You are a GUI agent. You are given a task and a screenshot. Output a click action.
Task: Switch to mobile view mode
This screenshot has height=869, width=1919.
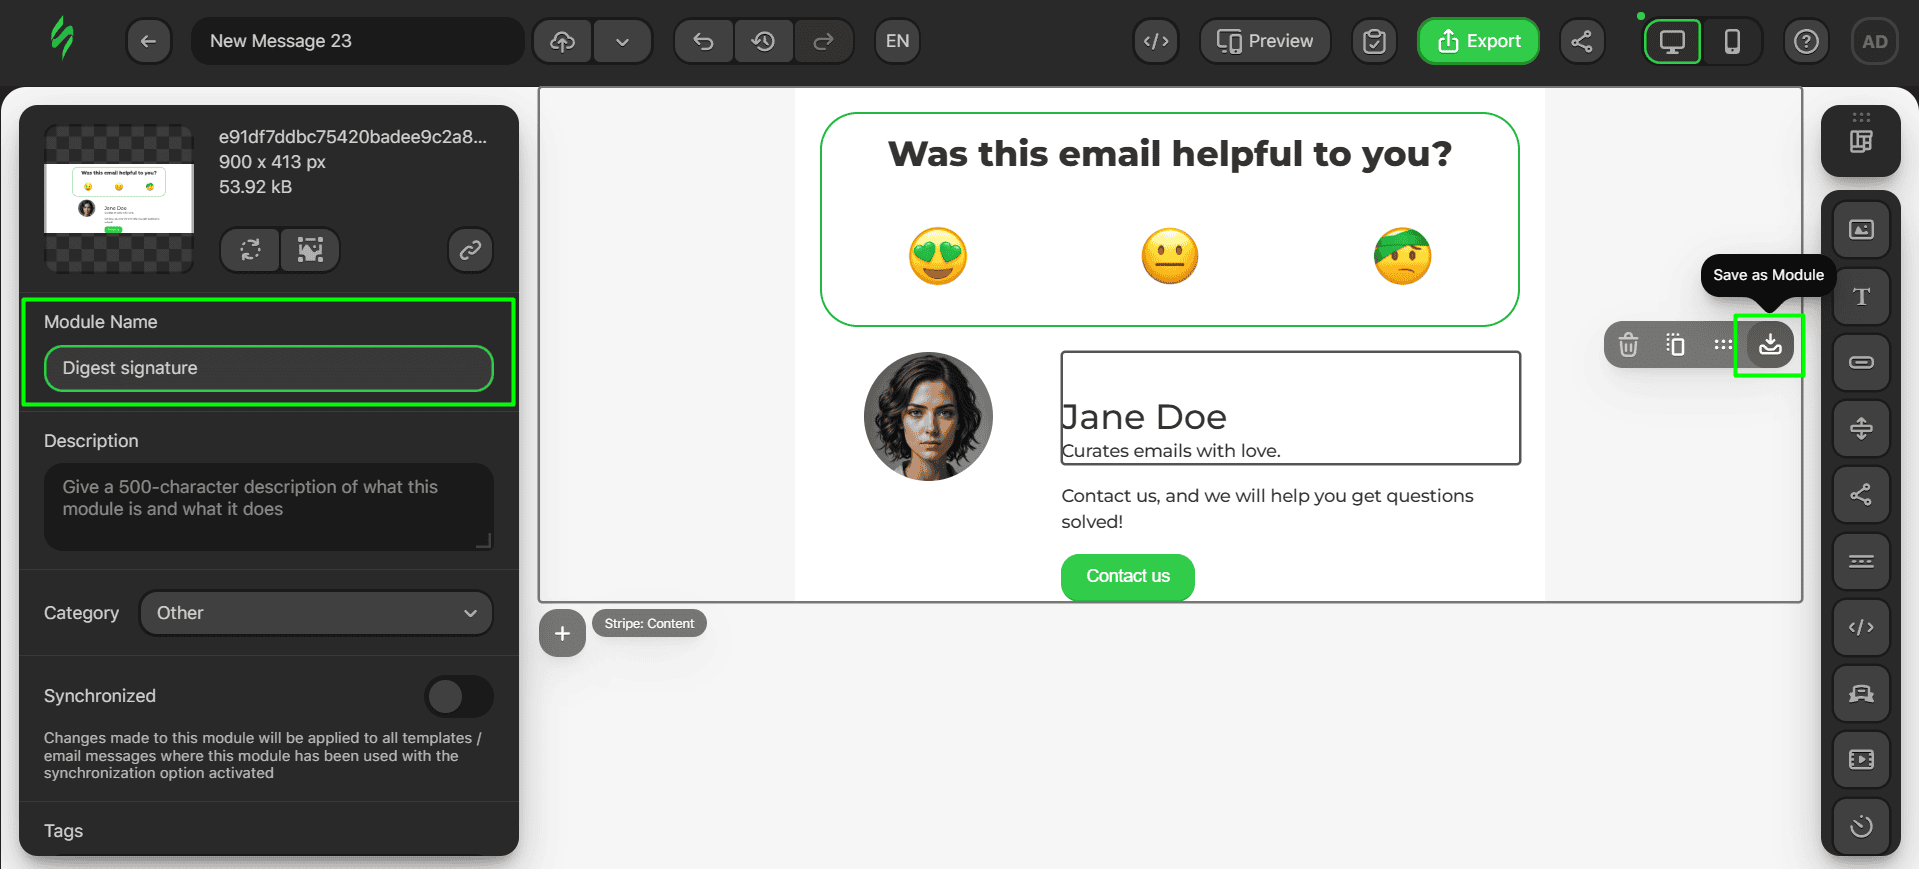pos(1732,41)
